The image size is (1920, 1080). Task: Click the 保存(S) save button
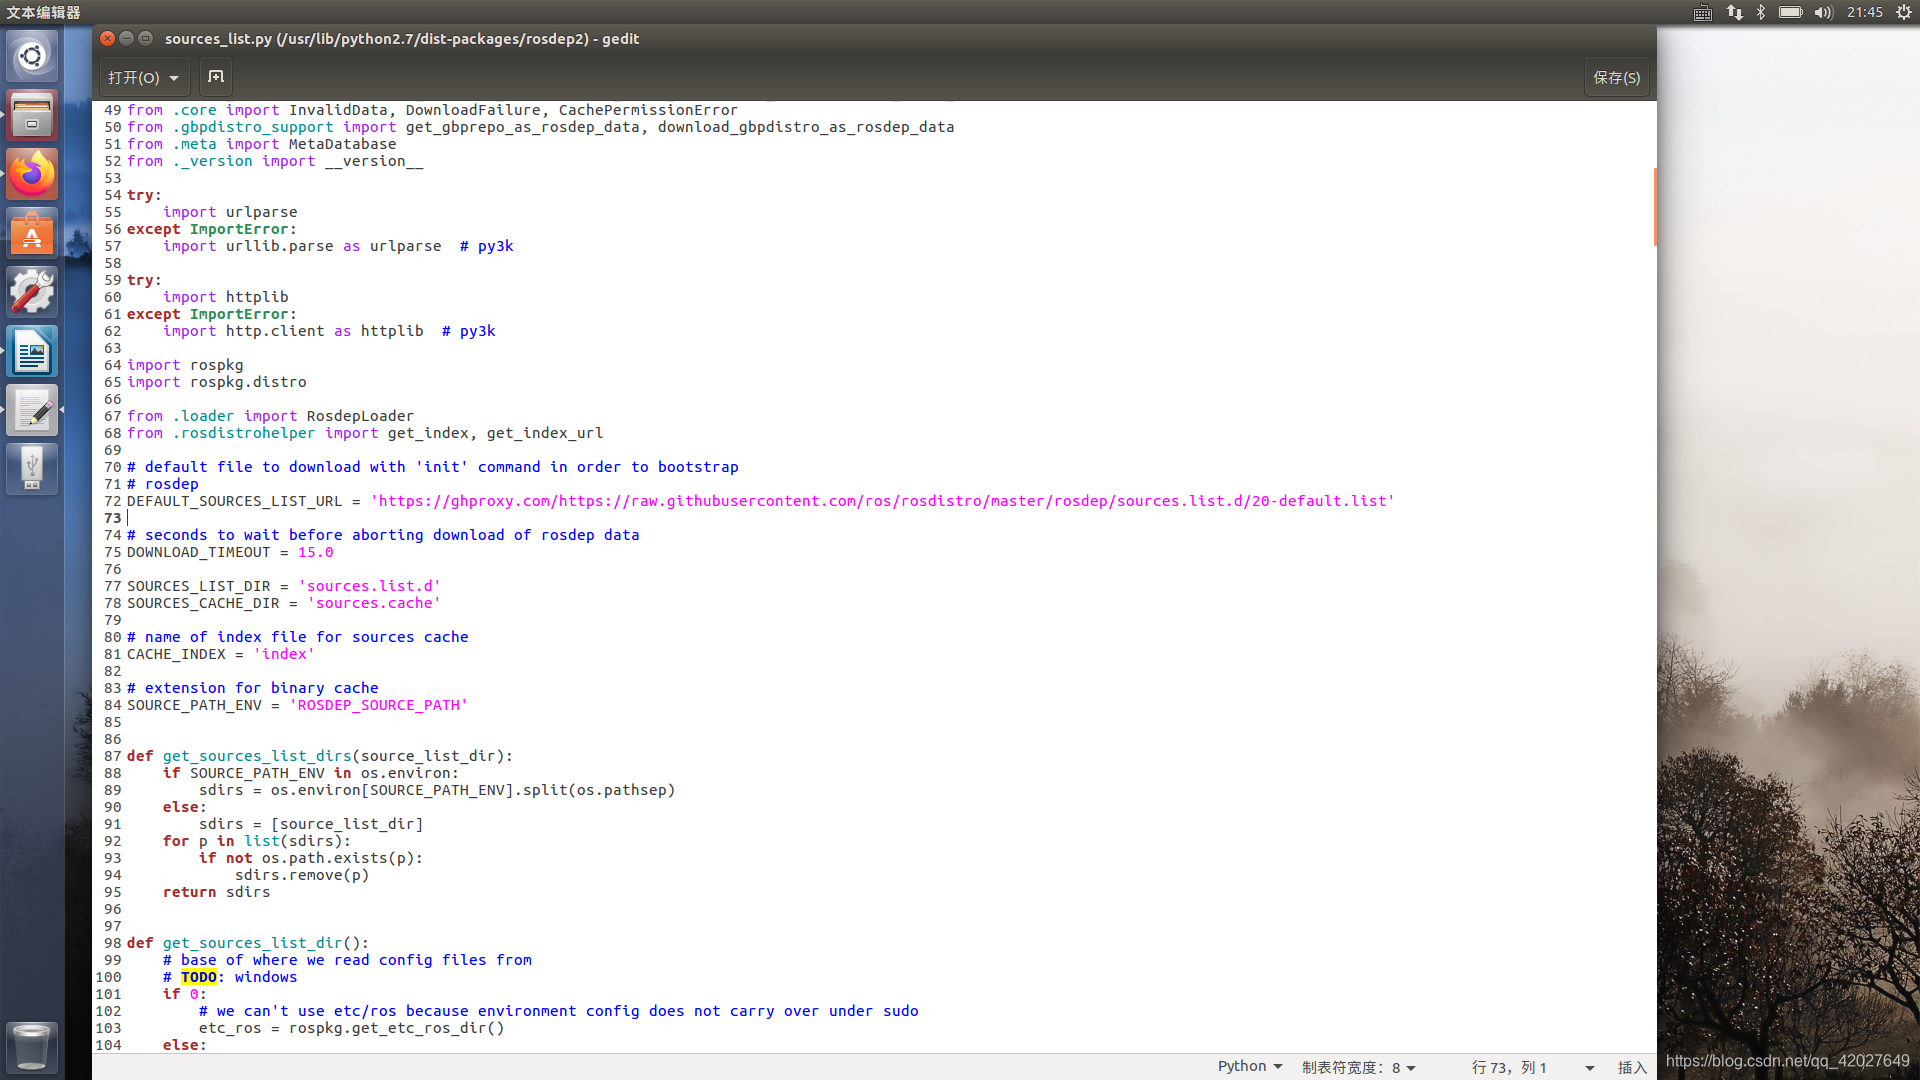click(x=1616, y=77)
